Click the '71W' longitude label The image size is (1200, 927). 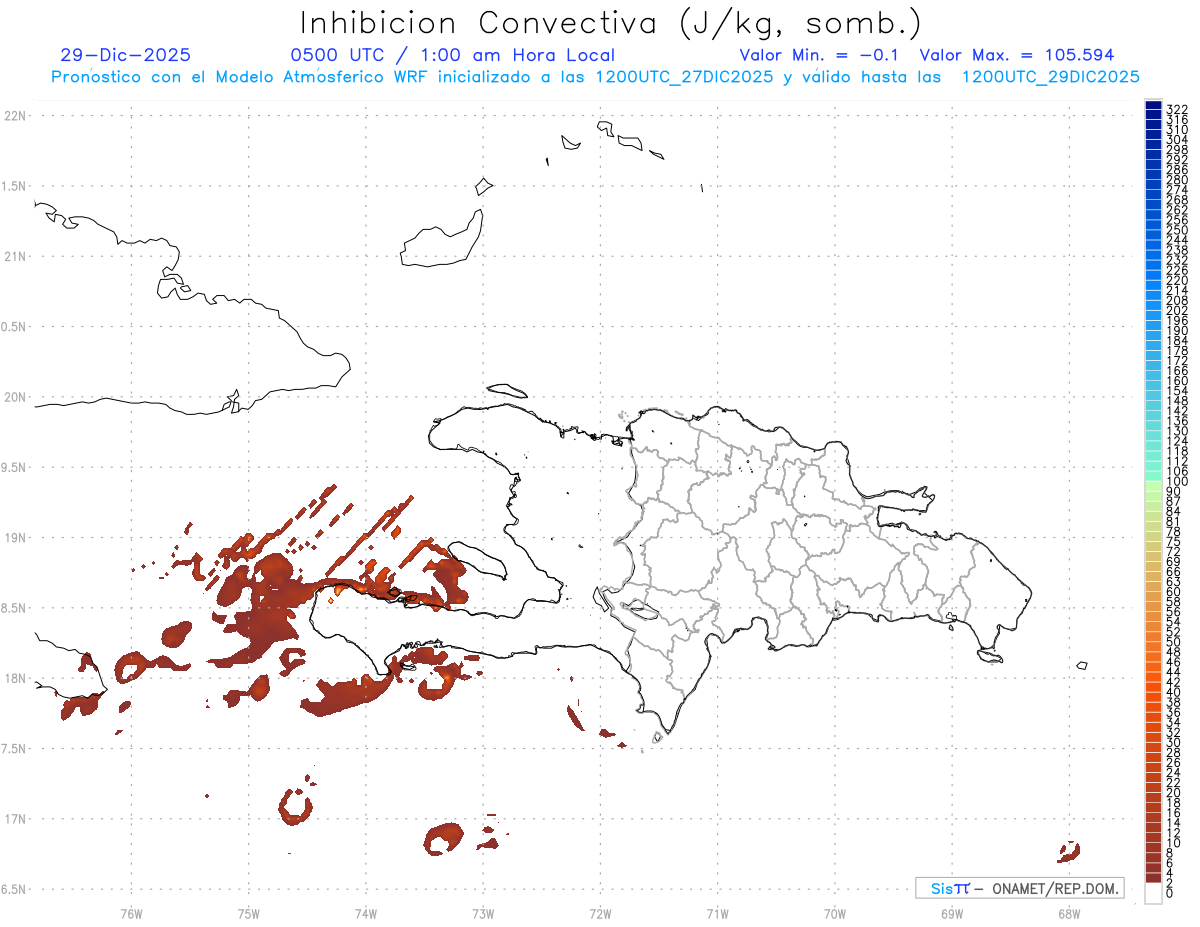pyautogui.click(x=717, y=913)
